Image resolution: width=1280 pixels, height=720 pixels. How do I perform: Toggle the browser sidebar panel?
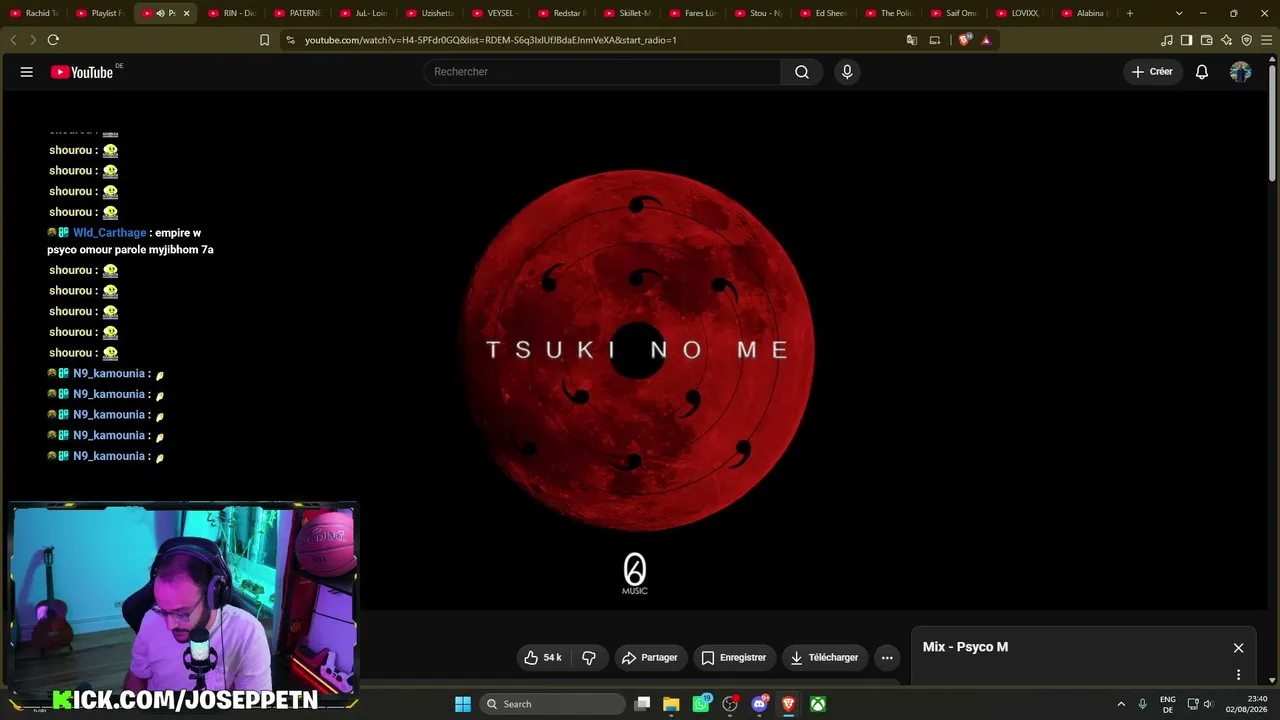click(x=1187, y=40)
